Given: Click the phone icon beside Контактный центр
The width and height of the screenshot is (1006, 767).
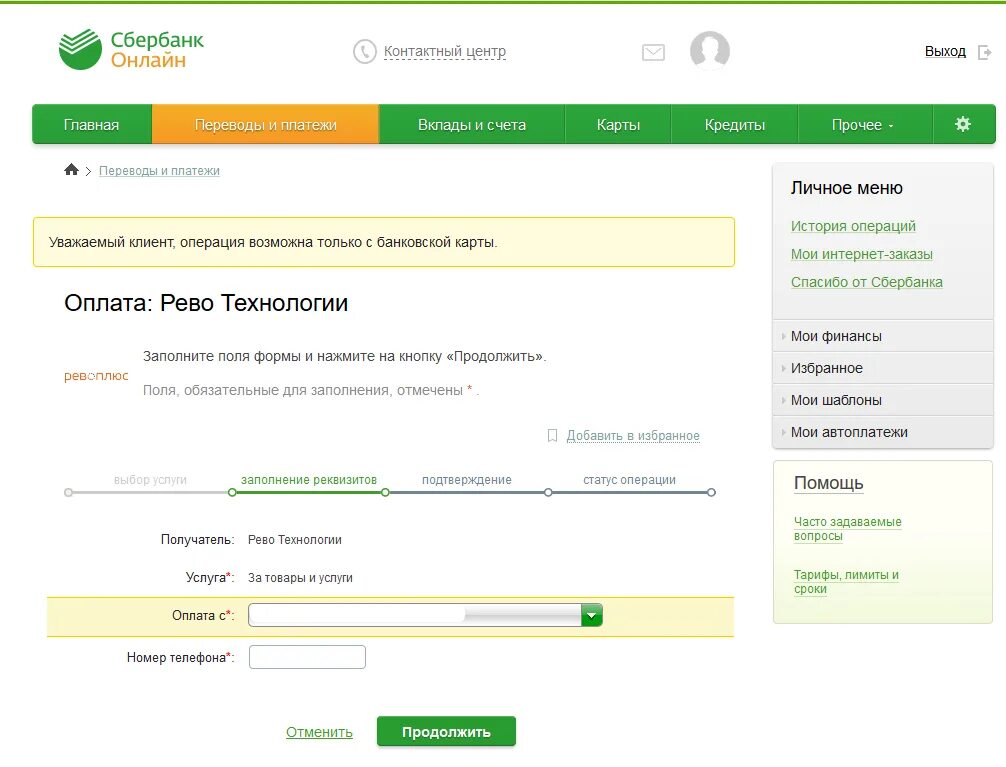Looking at the screenshot, I should [x=364, y=51].
